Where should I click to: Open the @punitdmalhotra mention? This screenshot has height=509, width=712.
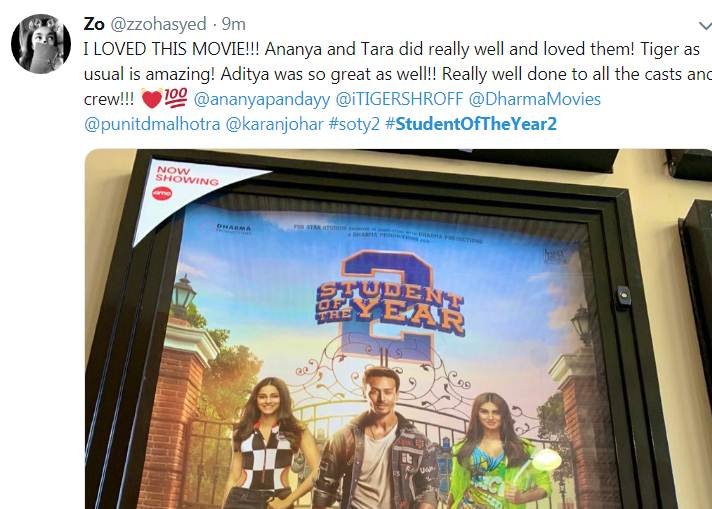[x=152, y=124]
